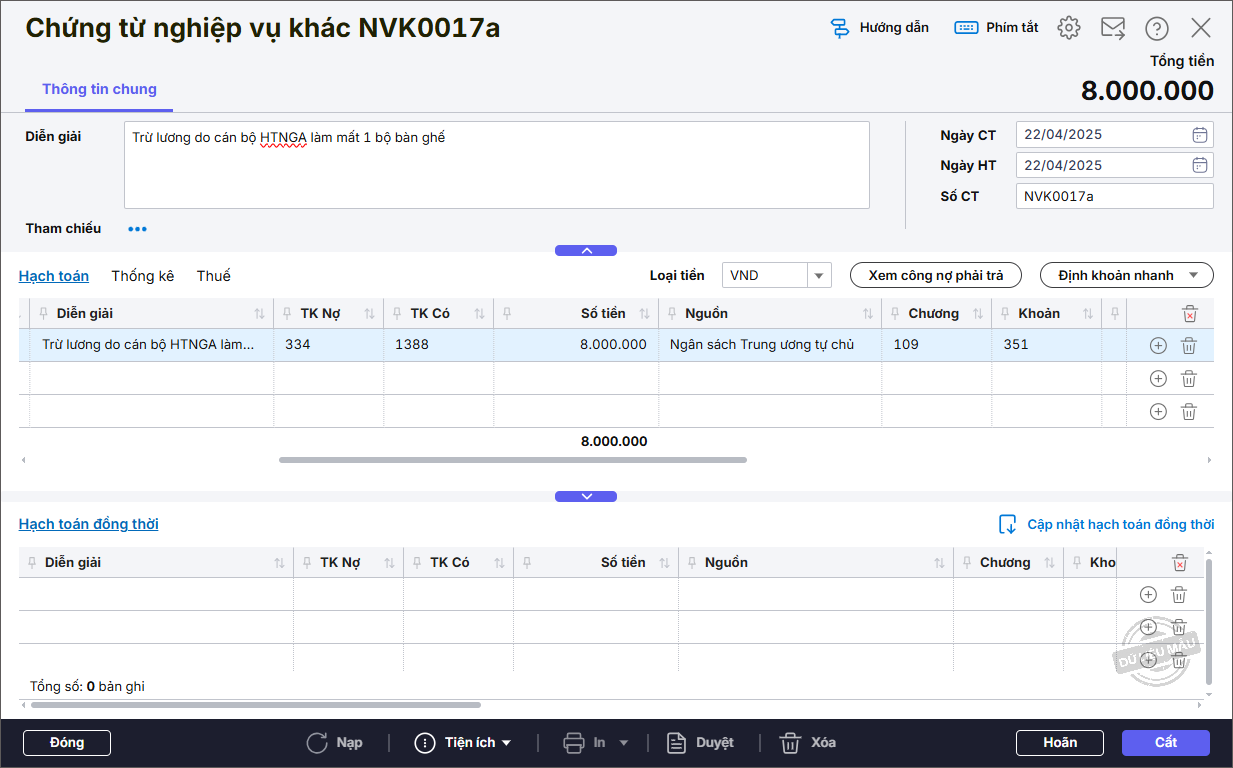Switch to the Thuế tab
The image size is (1233, 768).
point(213,276)
